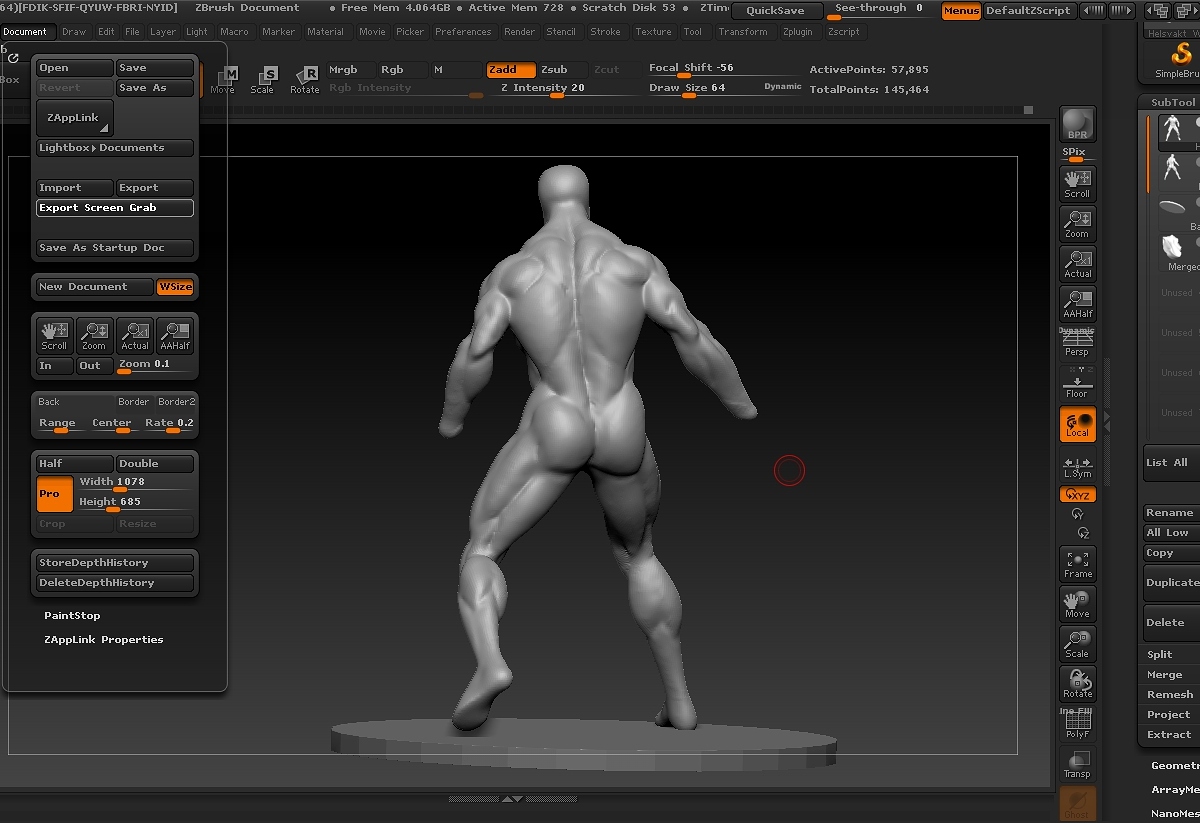Open the Render menu

point(519,32)
